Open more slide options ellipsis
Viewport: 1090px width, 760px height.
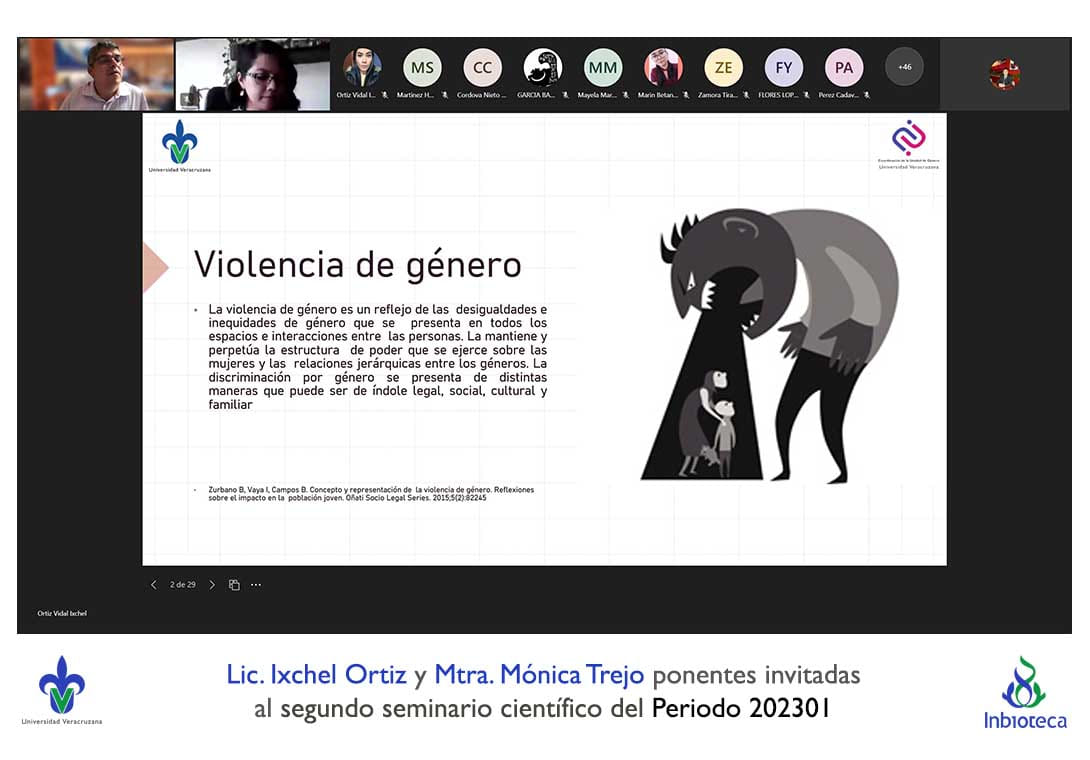tap(256, 585)
